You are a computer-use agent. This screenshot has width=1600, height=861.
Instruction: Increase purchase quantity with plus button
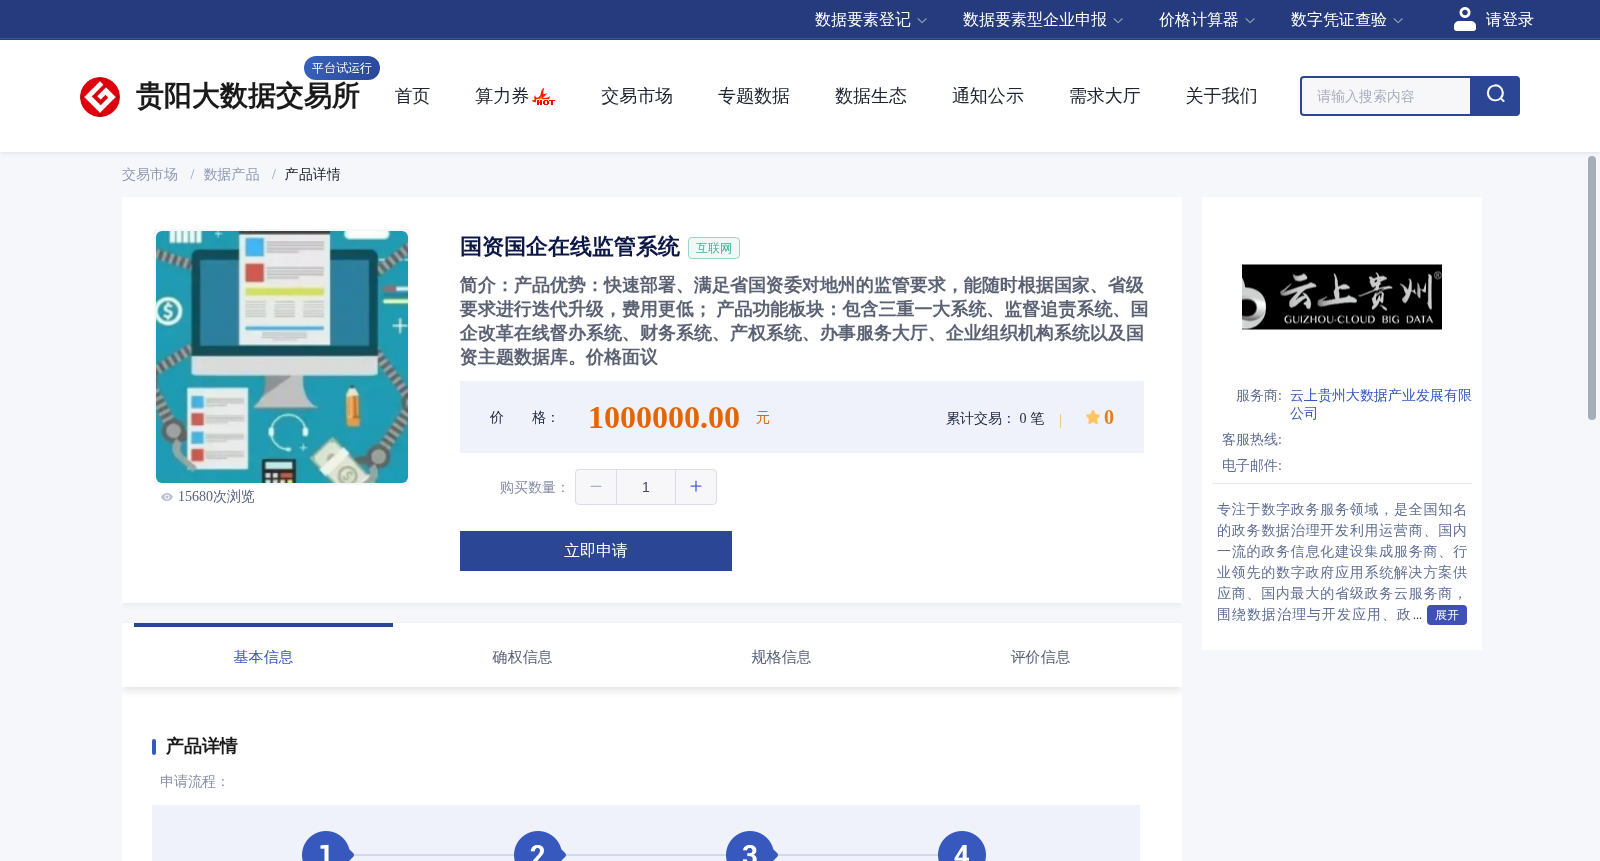[x=696, y=487]
